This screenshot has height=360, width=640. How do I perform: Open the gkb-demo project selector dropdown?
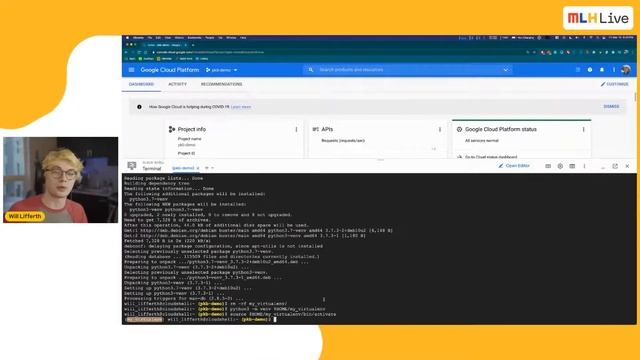click(222, 70)
